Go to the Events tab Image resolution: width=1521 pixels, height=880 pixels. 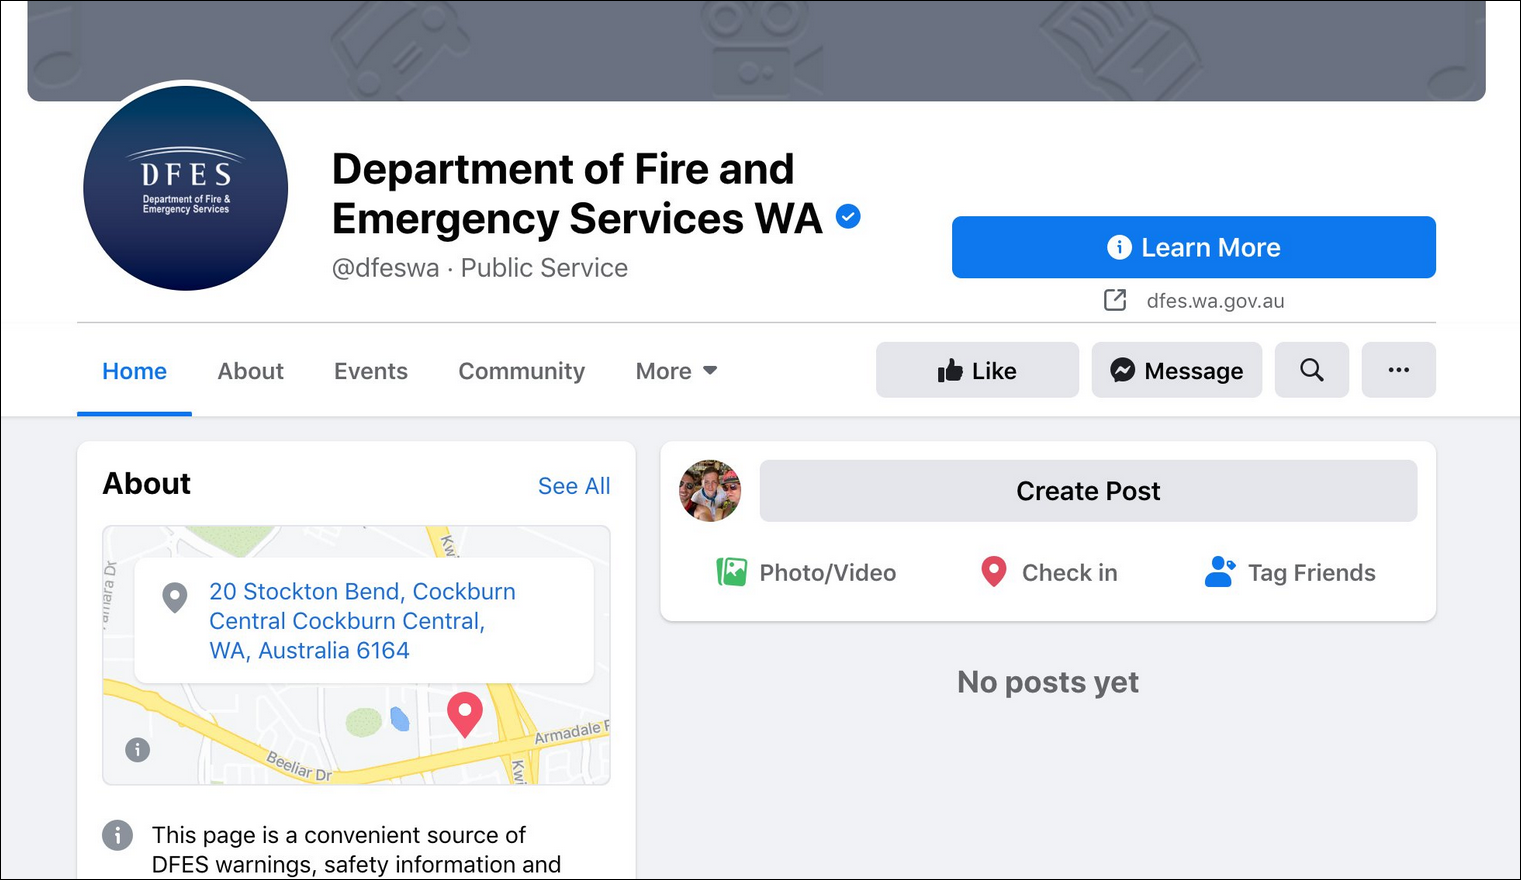pyautogui.click(x=370, y=371)
